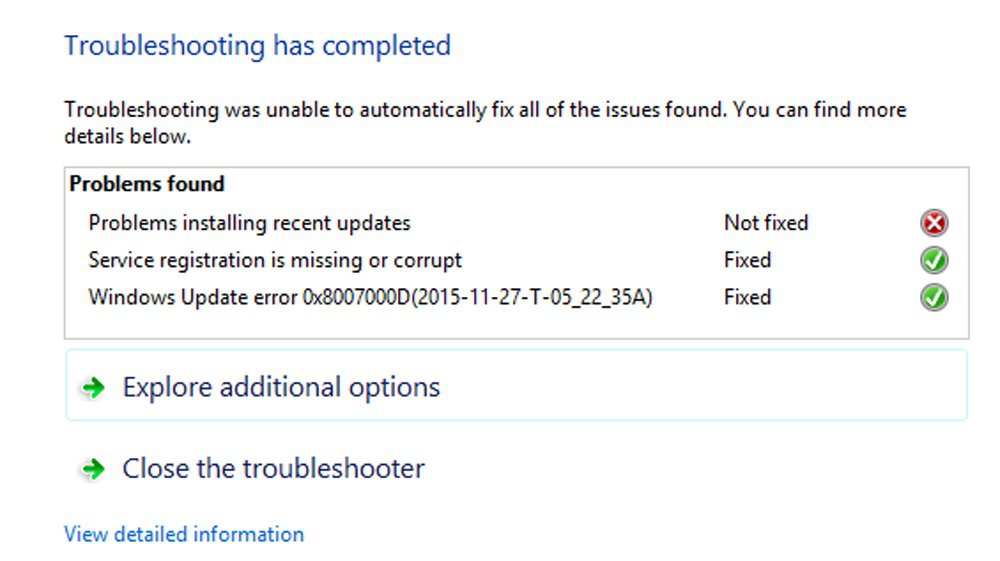Screen dimensions: 1000x561
Task: Select the 0x8007000D error code text
Action: click(357, 298)
